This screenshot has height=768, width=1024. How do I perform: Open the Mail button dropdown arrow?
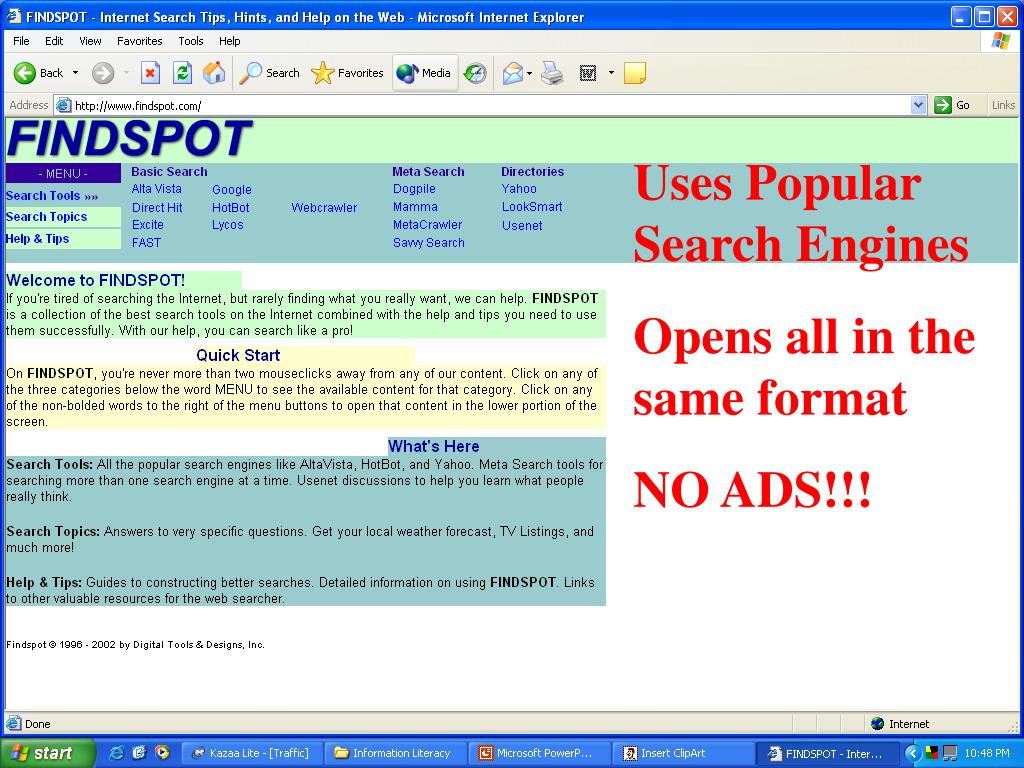pos(530,73)
